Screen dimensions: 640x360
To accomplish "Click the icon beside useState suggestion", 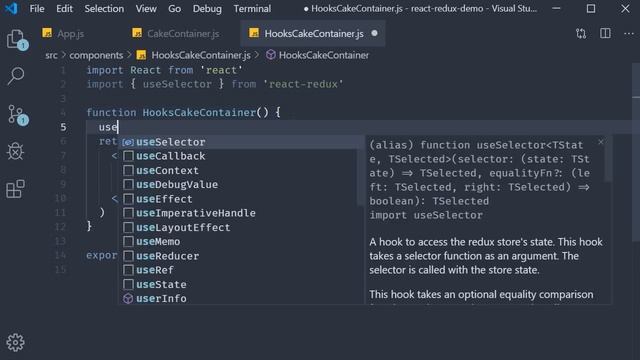I will click(x=128, y=284).
